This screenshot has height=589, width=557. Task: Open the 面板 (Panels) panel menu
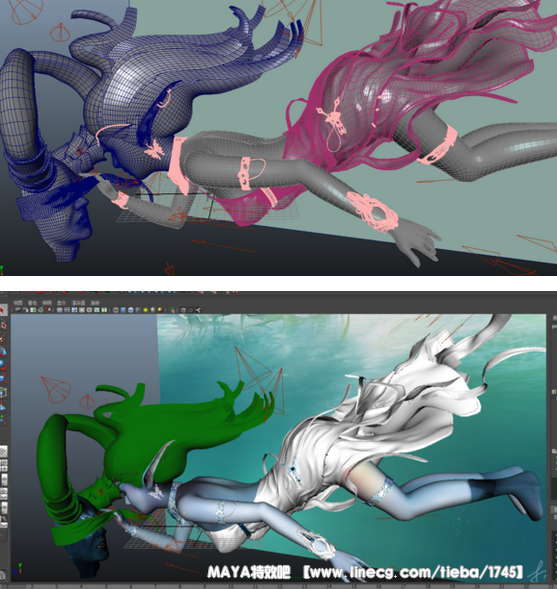pos(95,303)
